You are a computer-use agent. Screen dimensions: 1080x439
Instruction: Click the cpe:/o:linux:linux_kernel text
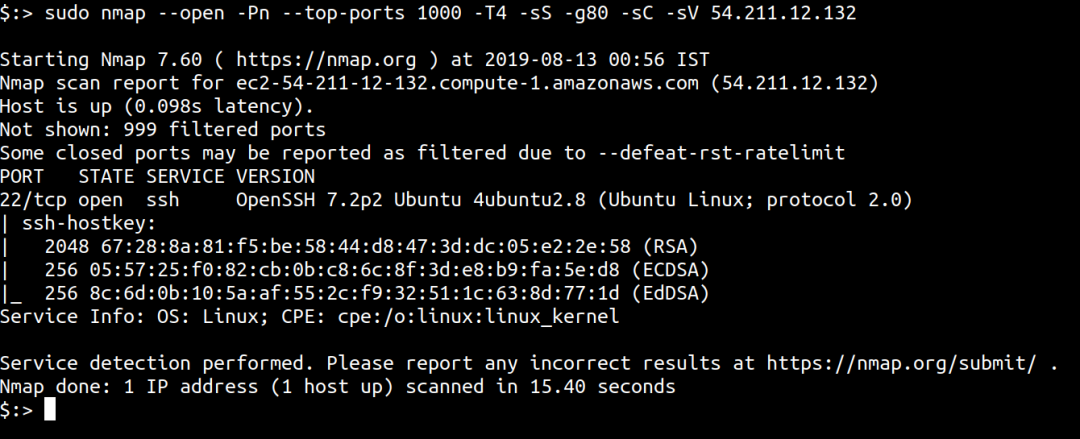click(x=478, y=317)
